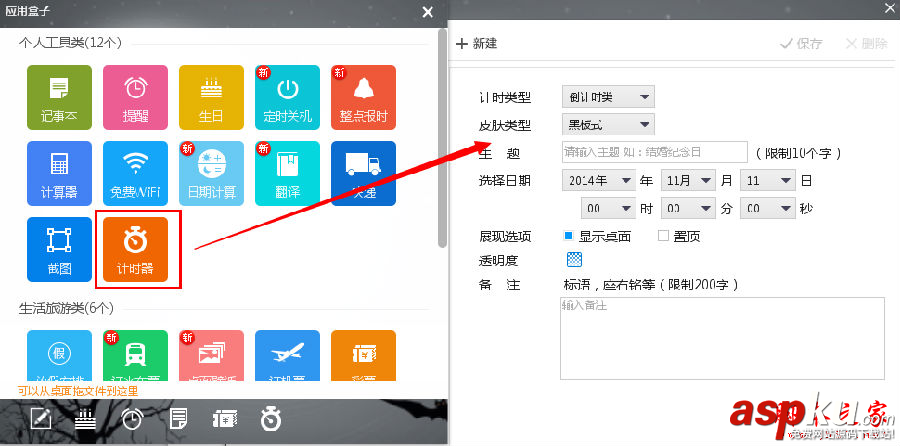
Task: Open the month dropdown showing 11月
Action: 688,181
